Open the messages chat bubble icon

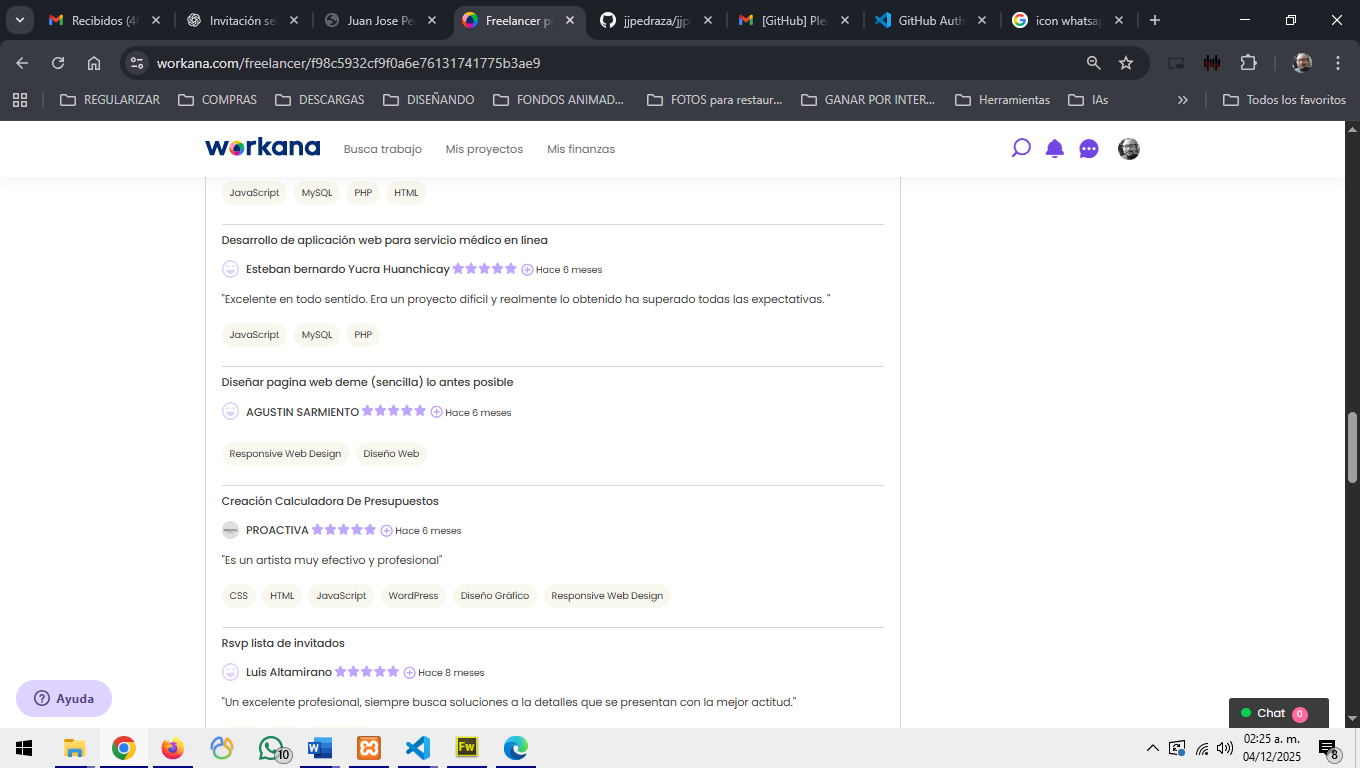(x=1089, y=149)
